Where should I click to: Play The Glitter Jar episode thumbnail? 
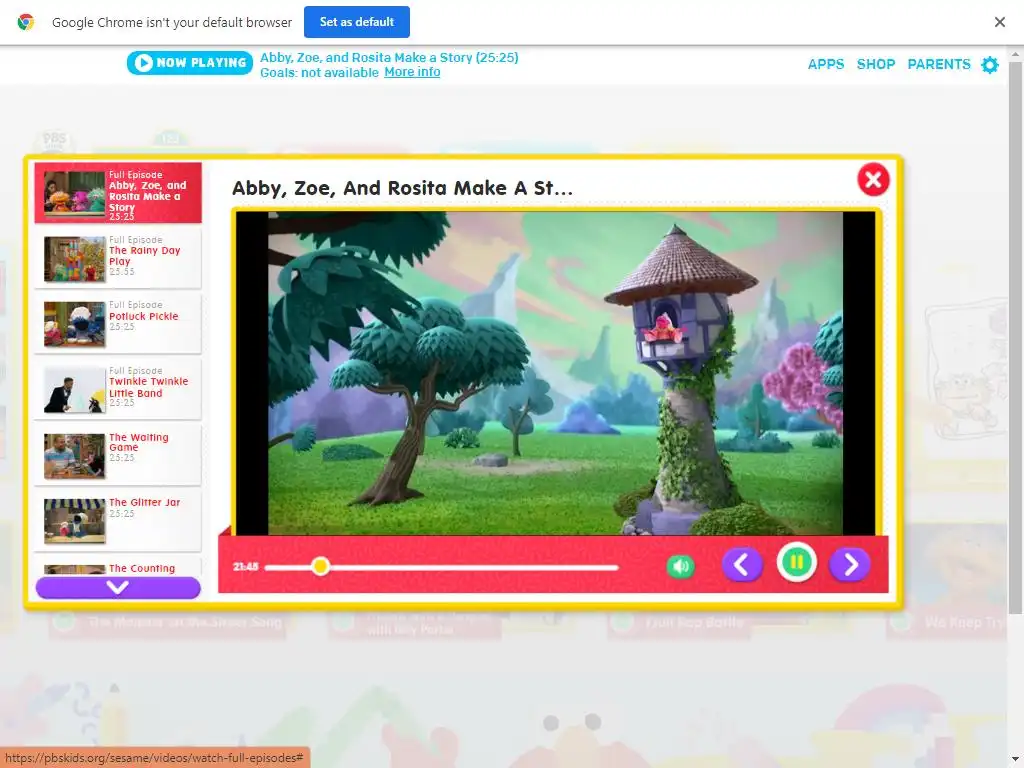[74, 521]
